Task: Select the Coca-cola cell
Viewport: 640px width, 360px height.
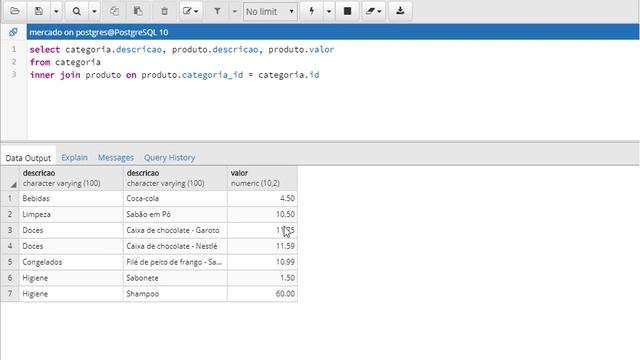Action: (x=175, y=198)
